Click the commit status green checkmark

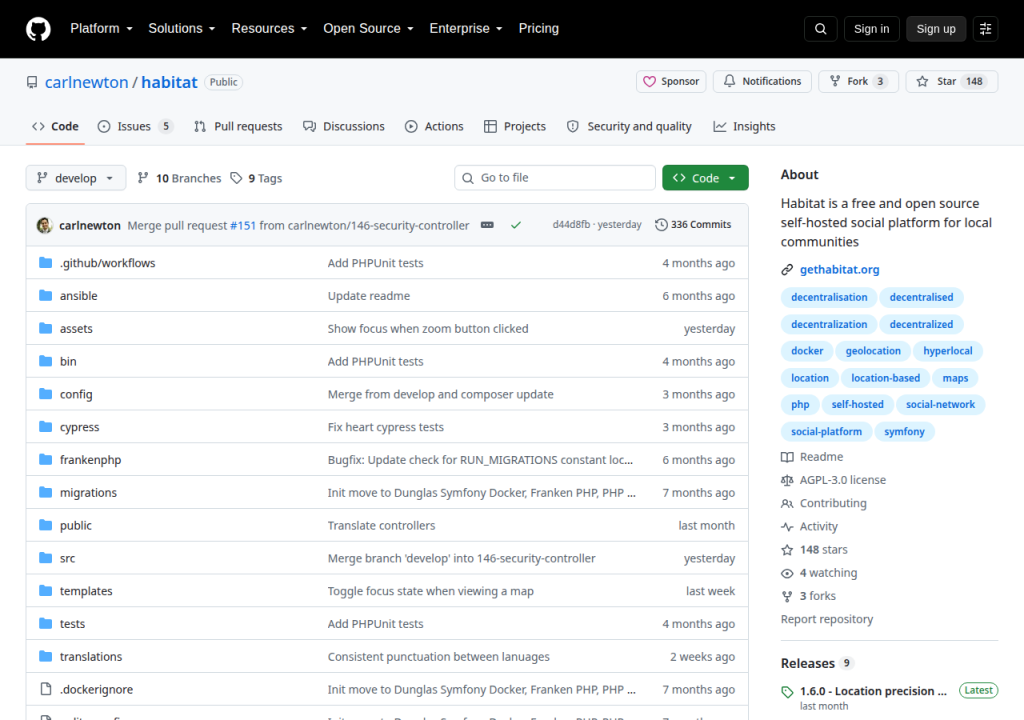pyautogui.click(x=516, y=225)
